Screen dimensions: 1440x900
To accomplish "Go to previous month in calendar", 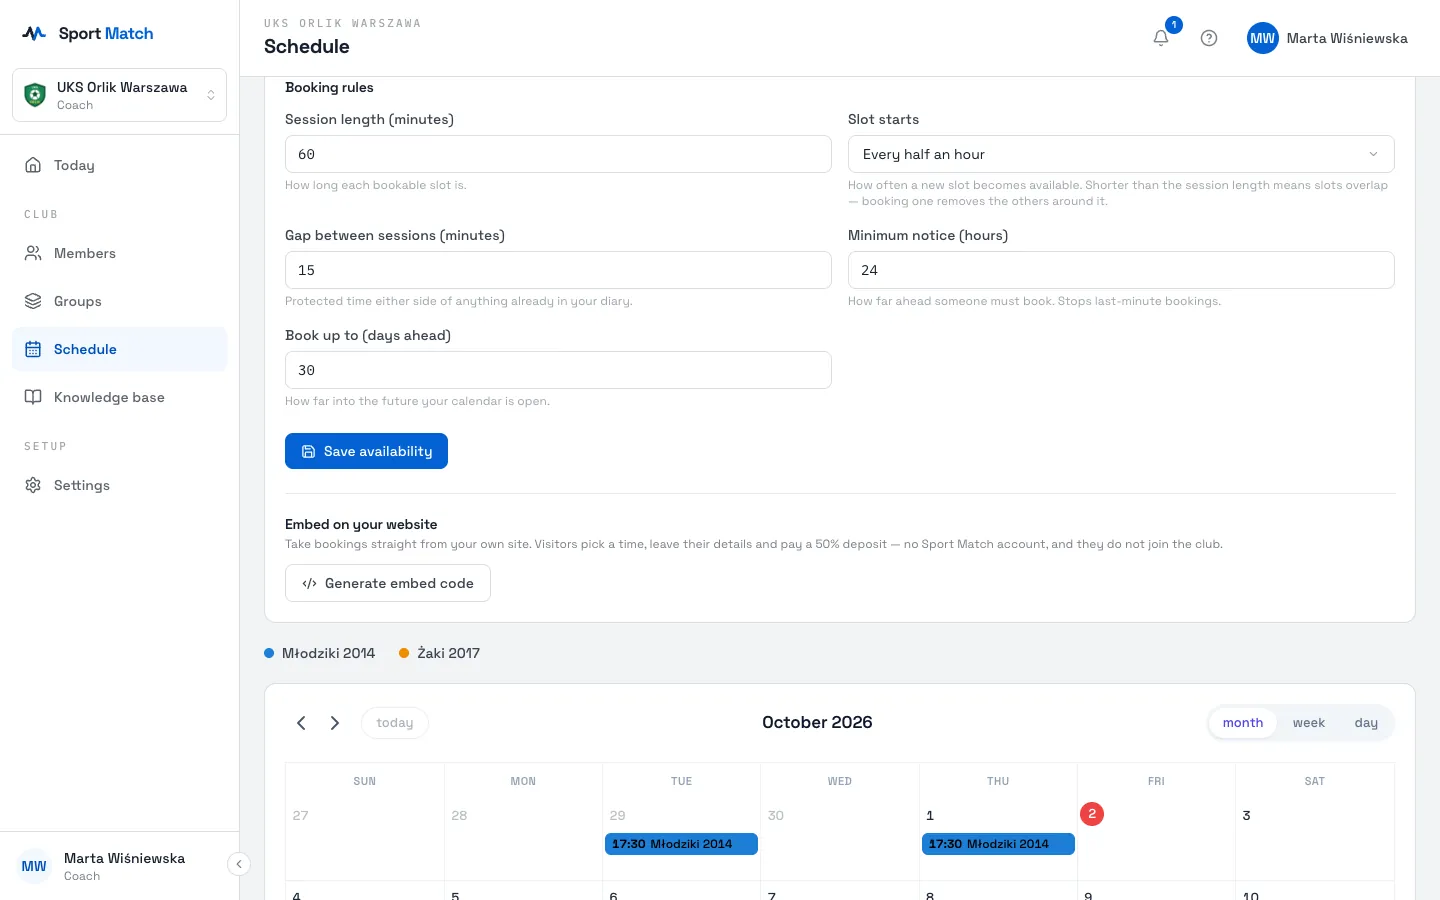I will click(301, 723).
